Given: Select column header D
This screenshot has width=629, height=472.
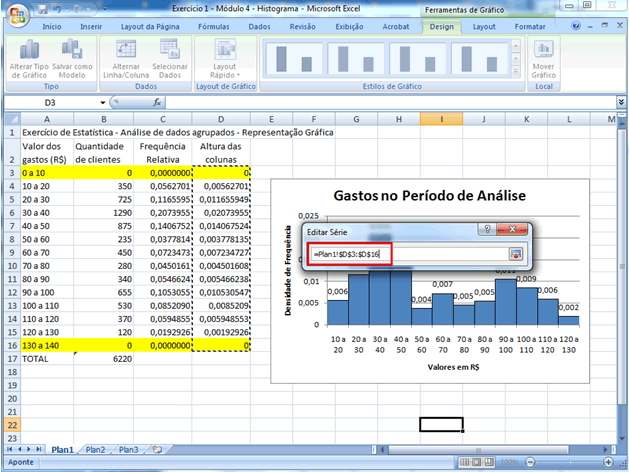Looking at the screenshot, I should pyautogui.click(x=220, y=118).
